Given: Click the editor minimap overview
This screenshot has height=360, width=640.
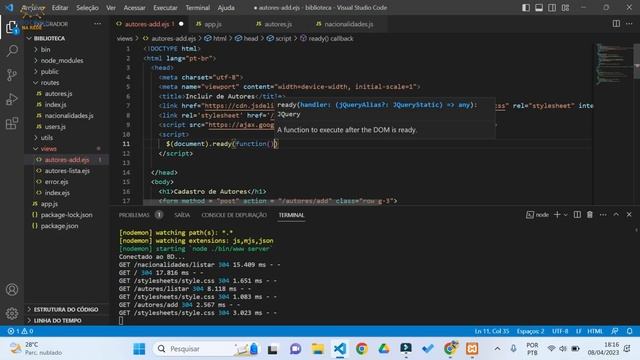Looking at the screenshot, I should 612,63.
